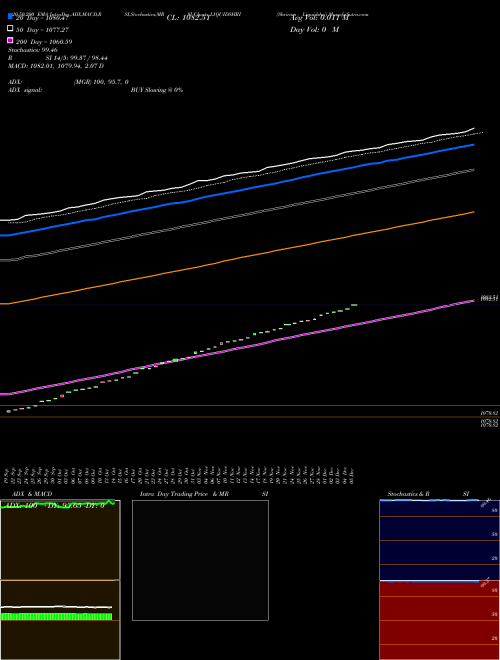The image size is (500, 660).
Task: Click the first green candle near the bottom left
Action: pyautogui.click(x=9, y=411)
